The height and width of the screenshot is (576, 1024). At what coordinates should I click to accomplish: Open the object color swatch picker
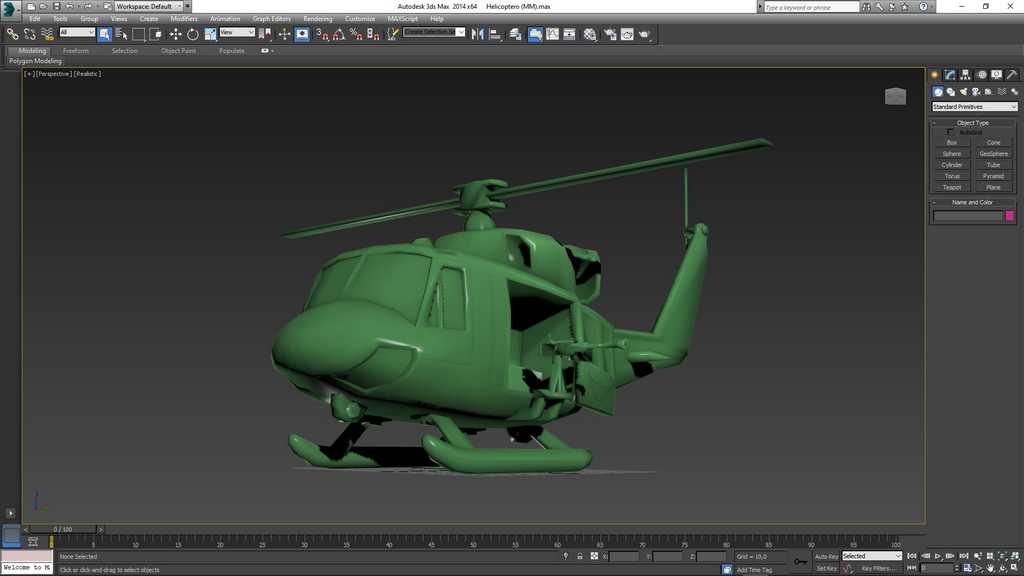tap(1008, 215)
